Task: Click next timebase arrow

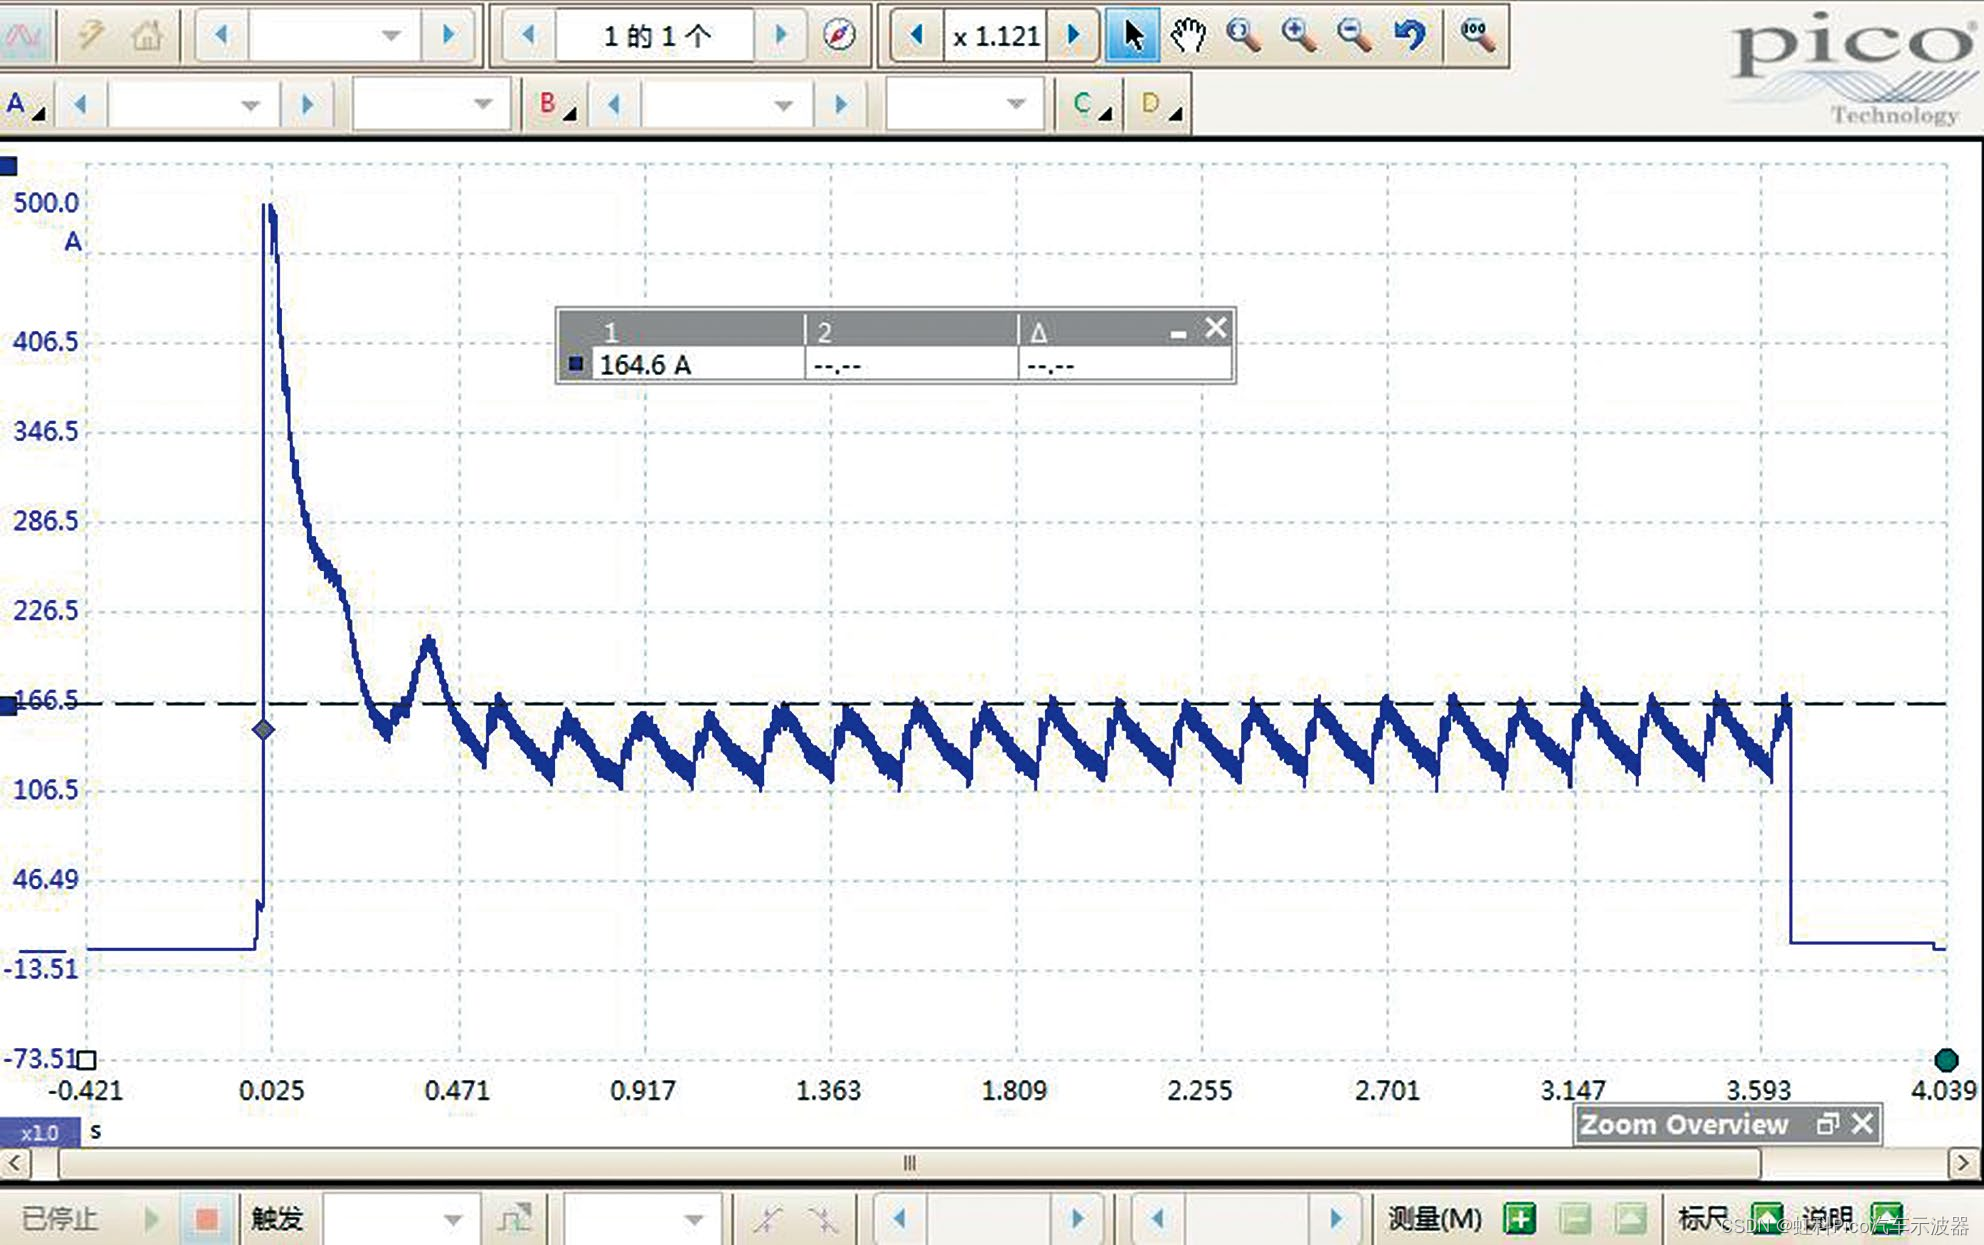Action: [x=448, y=36]
